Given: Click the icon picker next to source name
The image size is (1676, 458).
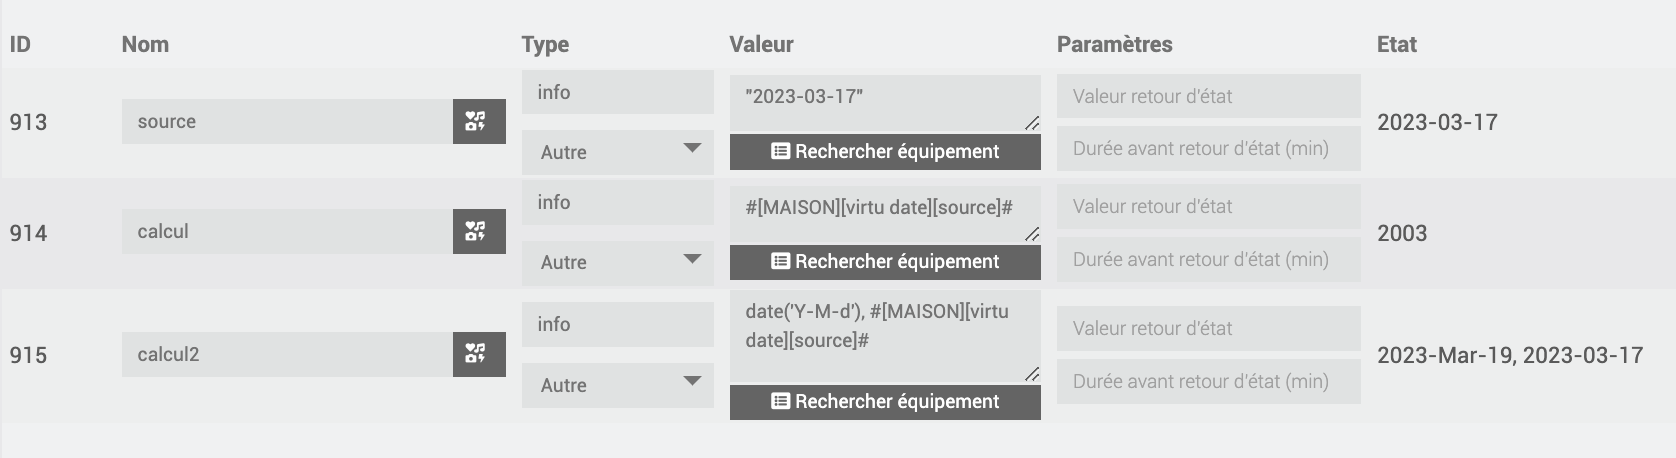Looking at the screenshot, I should tap(479, 122).
